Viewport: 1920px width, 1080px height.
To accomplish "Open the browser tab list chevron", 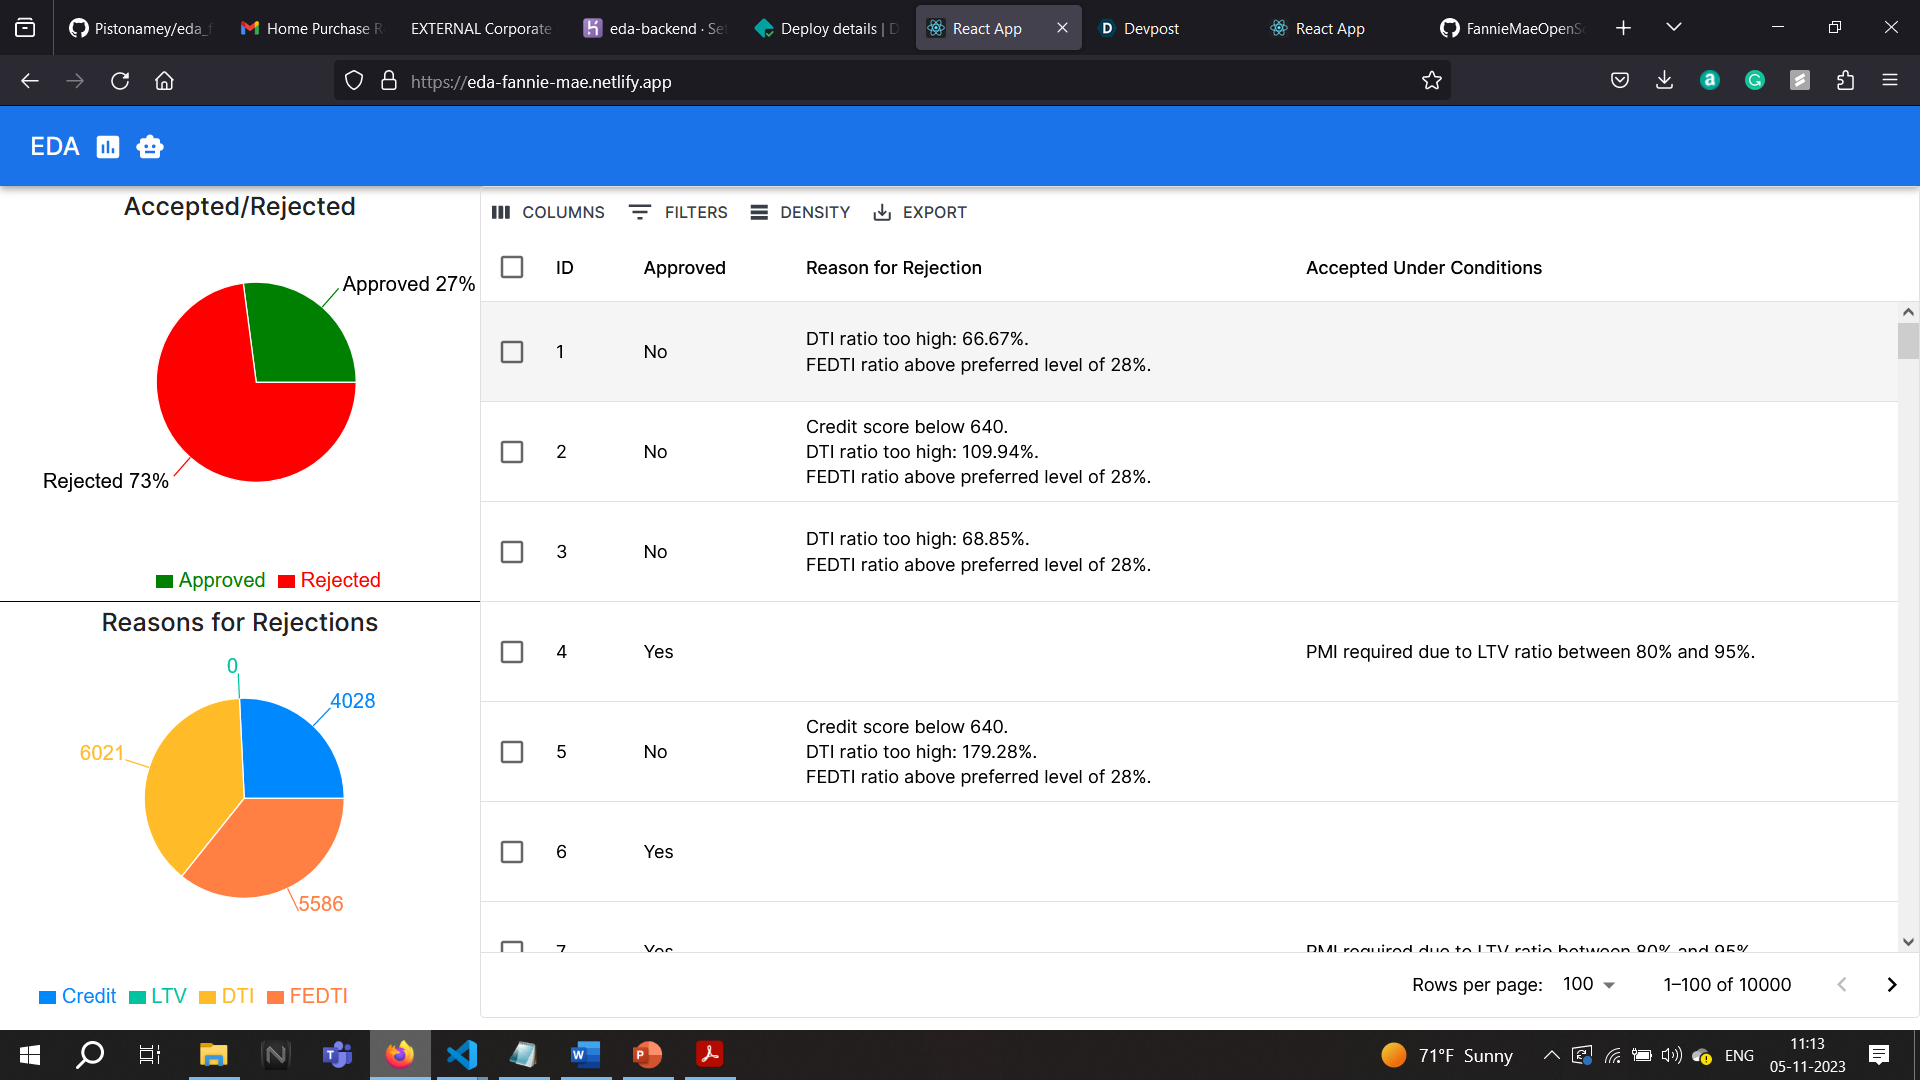I will coord(1673,27).
